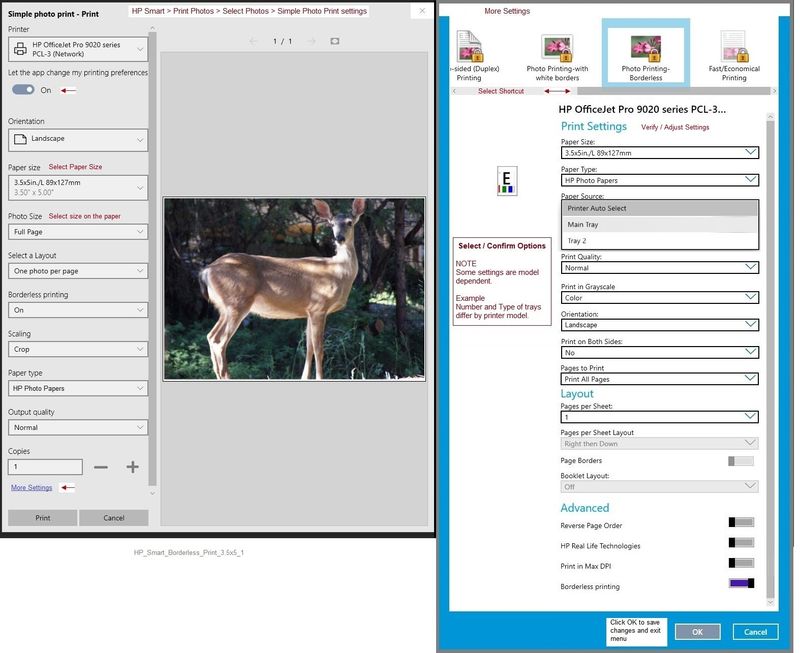
Task: Open Scaling Crop dropdown
Action: [78, 349]
